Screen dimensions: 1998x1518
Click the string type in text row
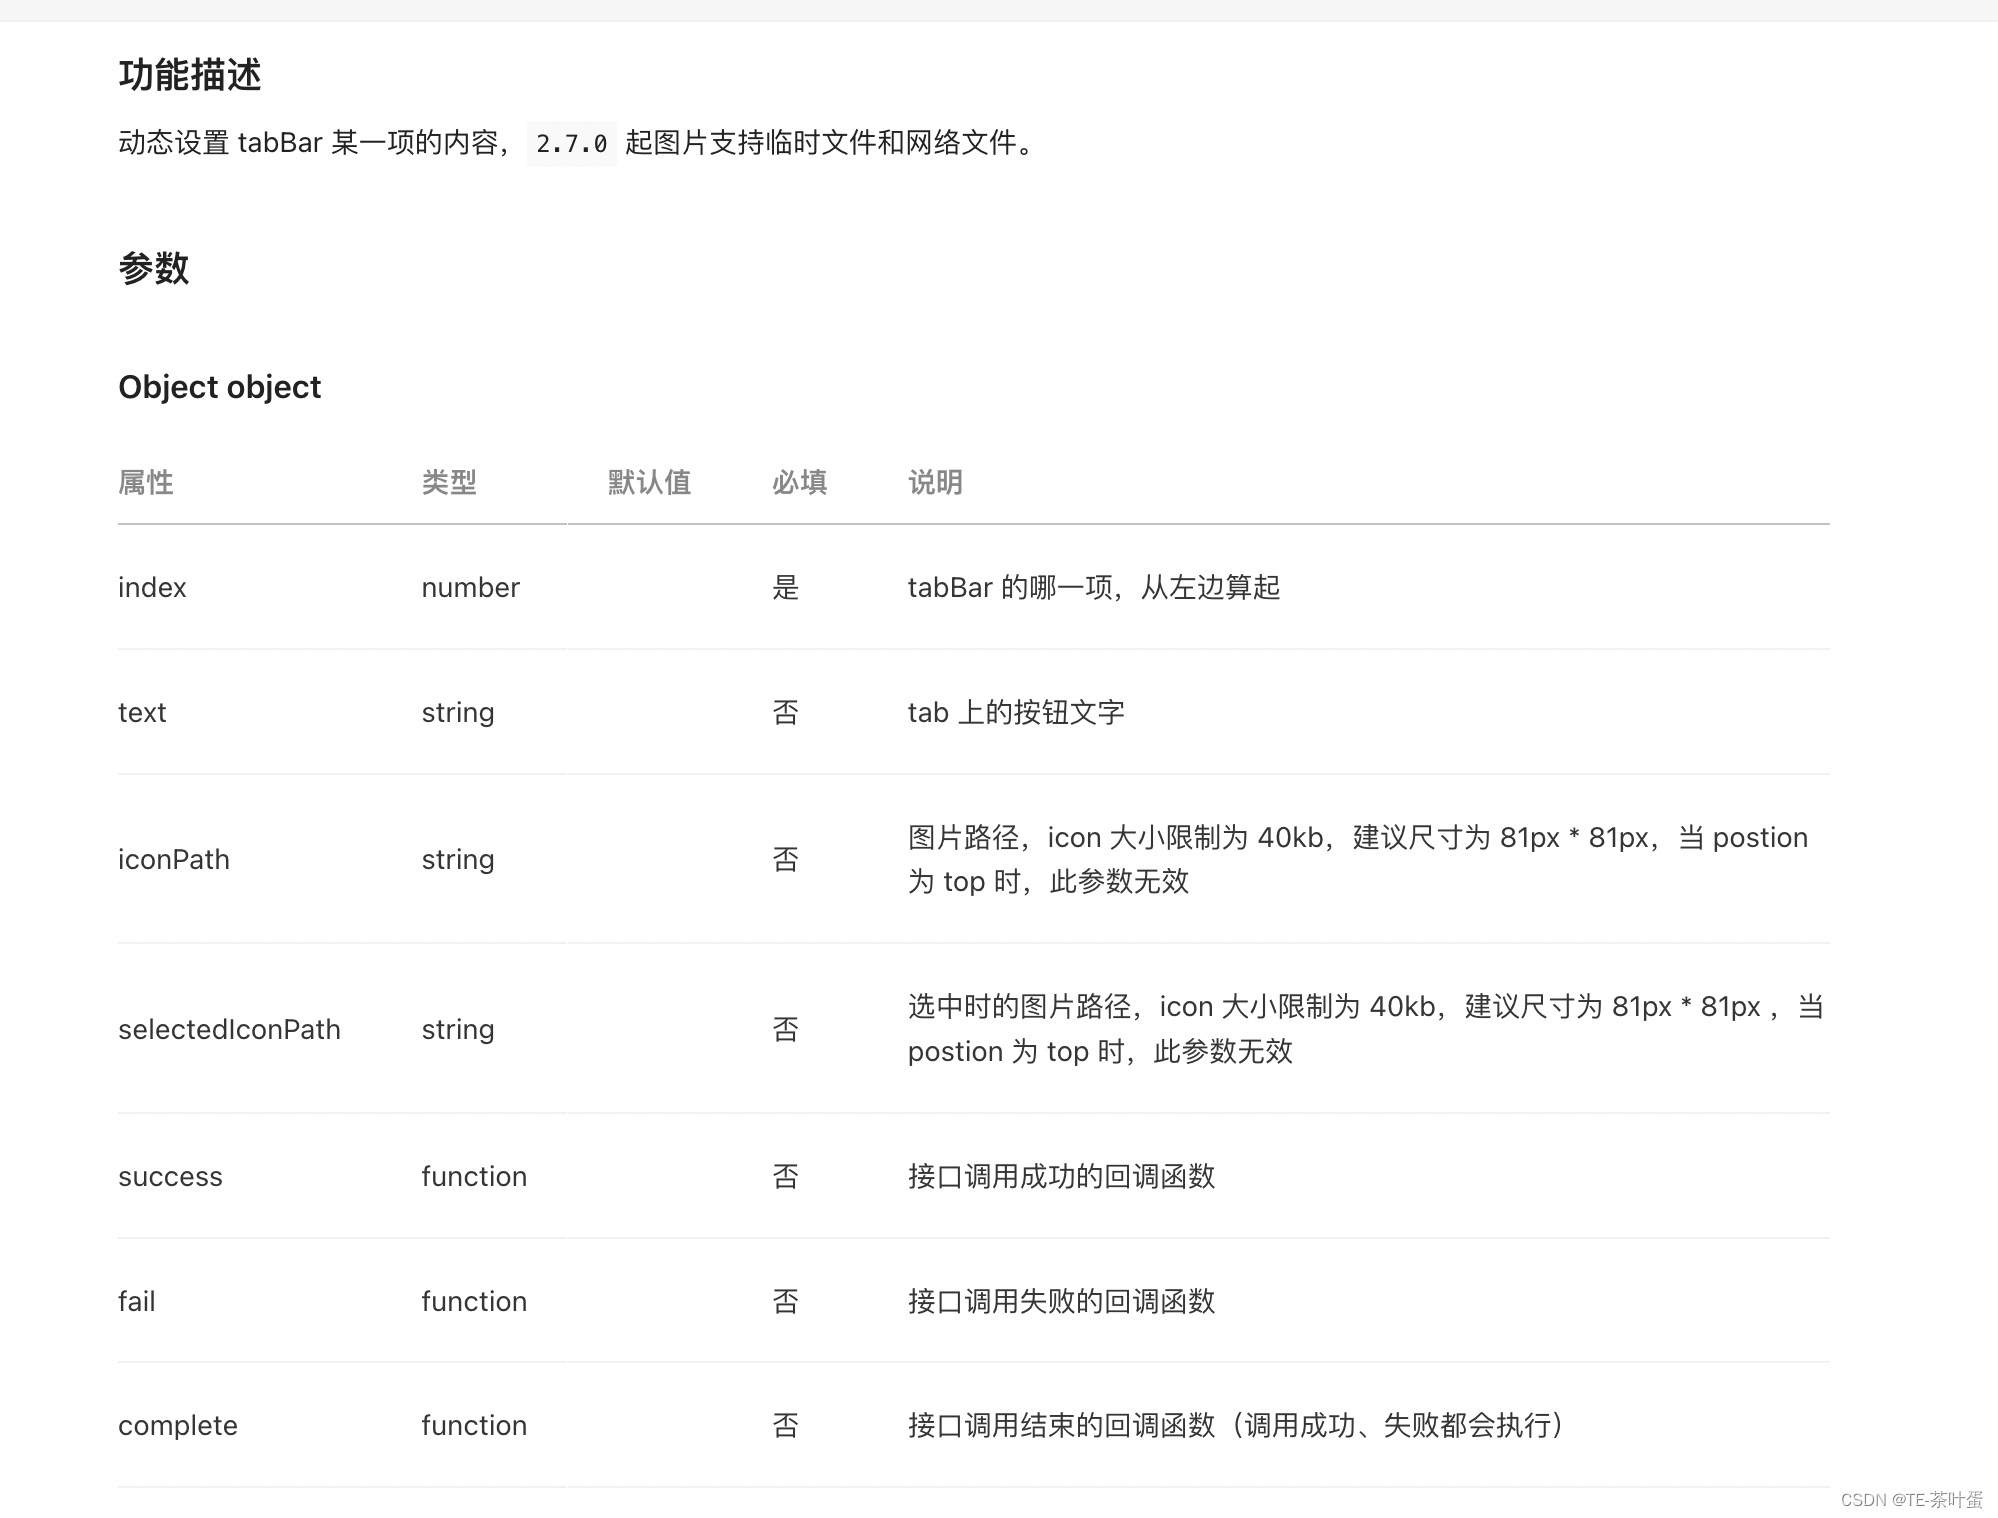[458, 712]
